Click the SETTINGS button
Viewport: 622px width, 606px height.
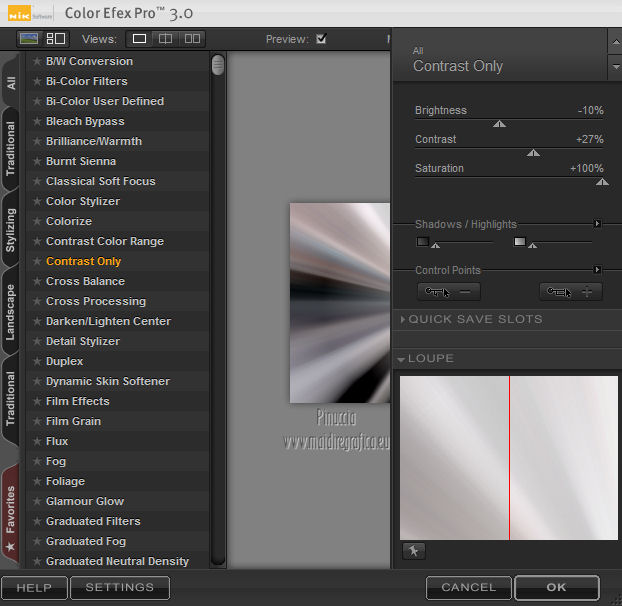tap(120, 587)
